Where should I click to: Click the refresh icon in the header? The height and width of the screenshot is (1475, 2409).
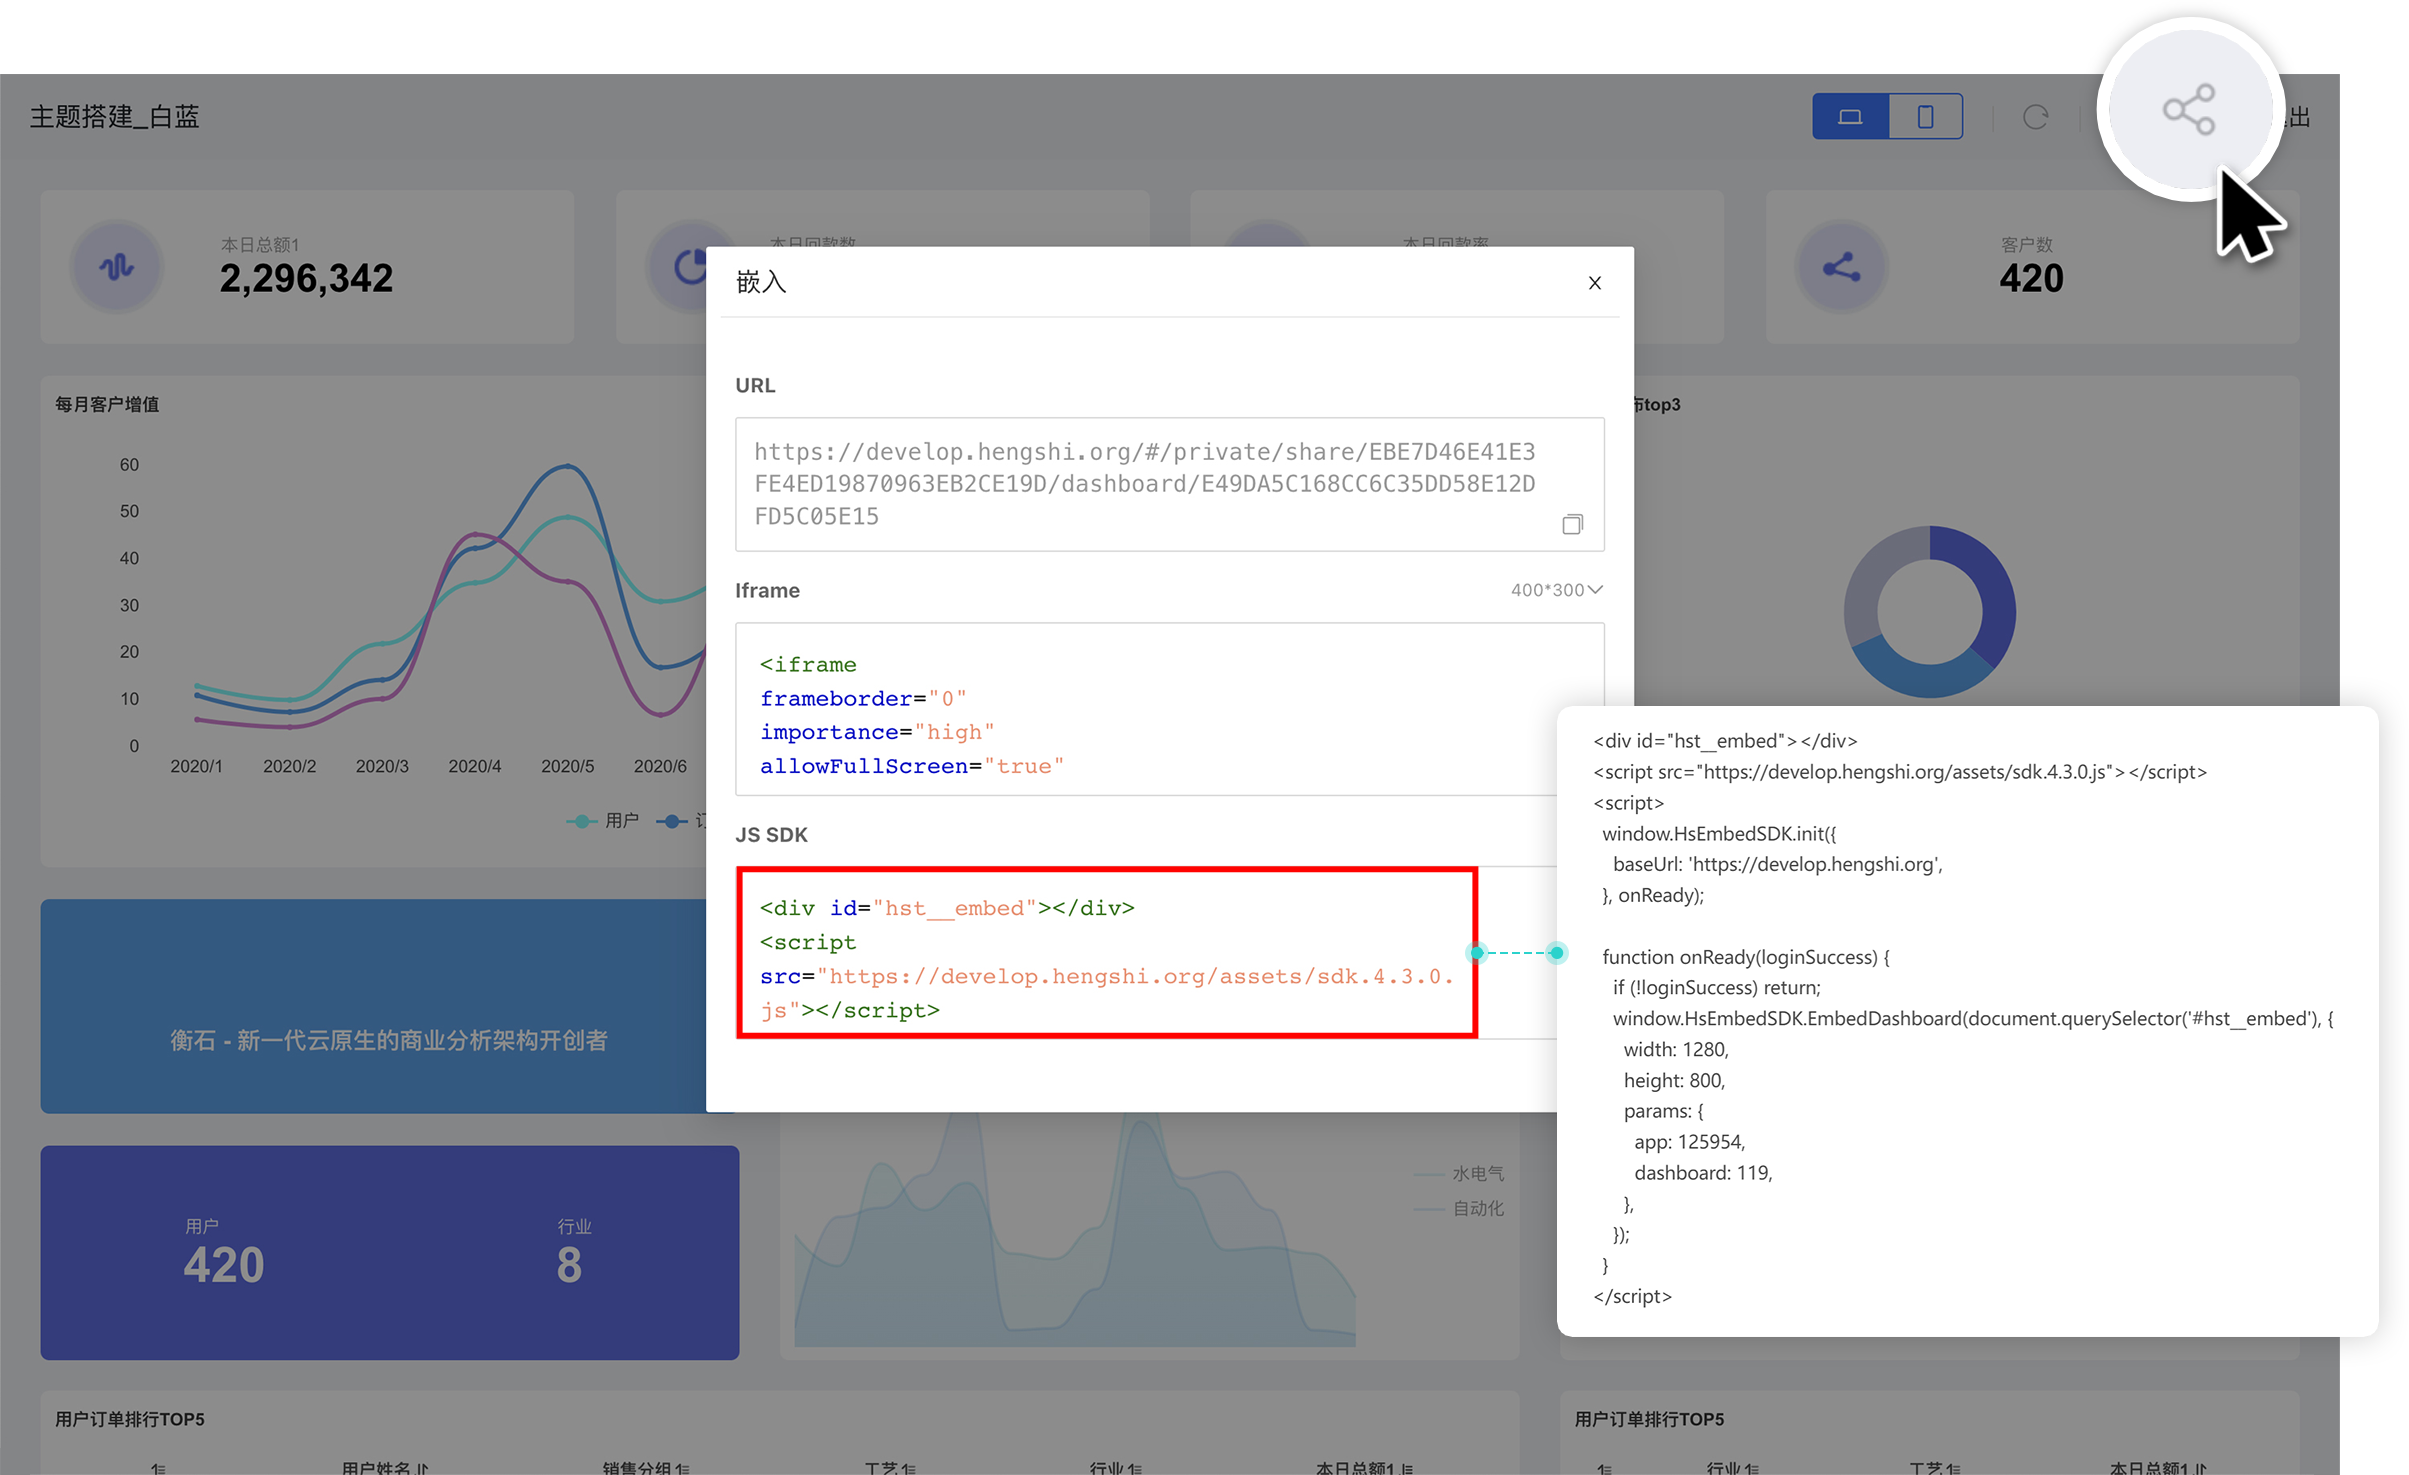point(2035,118)
